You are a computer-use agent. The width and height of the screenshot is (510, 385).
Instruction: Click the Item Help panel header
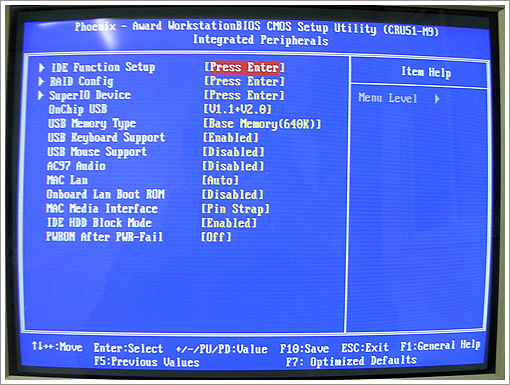click(x=426, y=72)
